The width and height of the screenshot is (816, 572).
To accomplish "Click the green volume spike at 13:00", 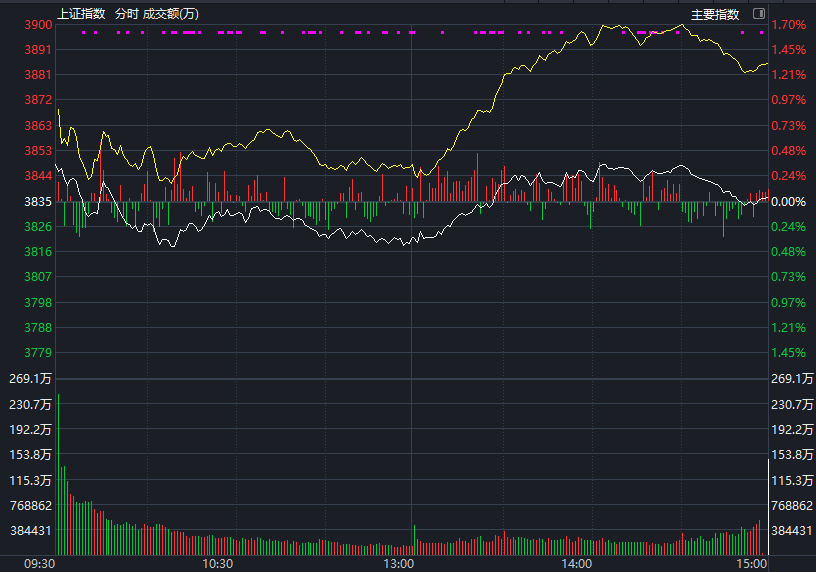I will [x=413, y=539].
